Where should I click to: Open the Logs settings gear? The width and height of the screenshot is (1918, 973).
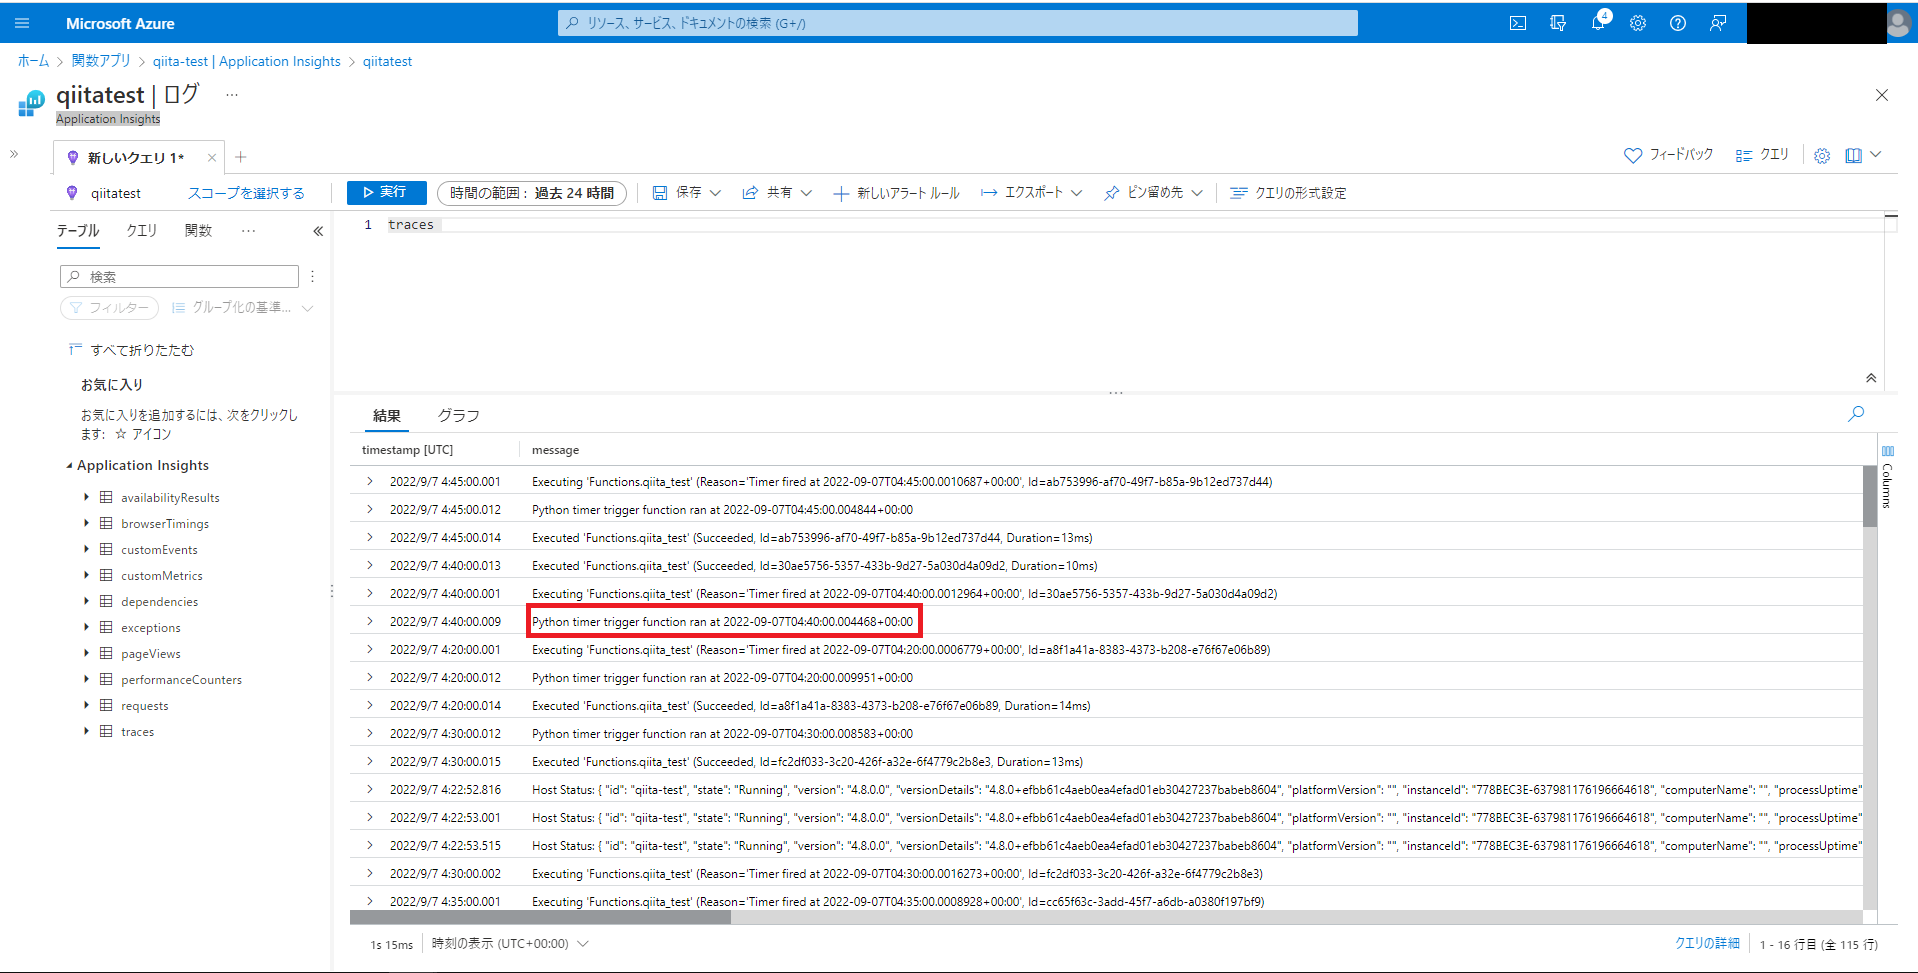pos(1822,156)
